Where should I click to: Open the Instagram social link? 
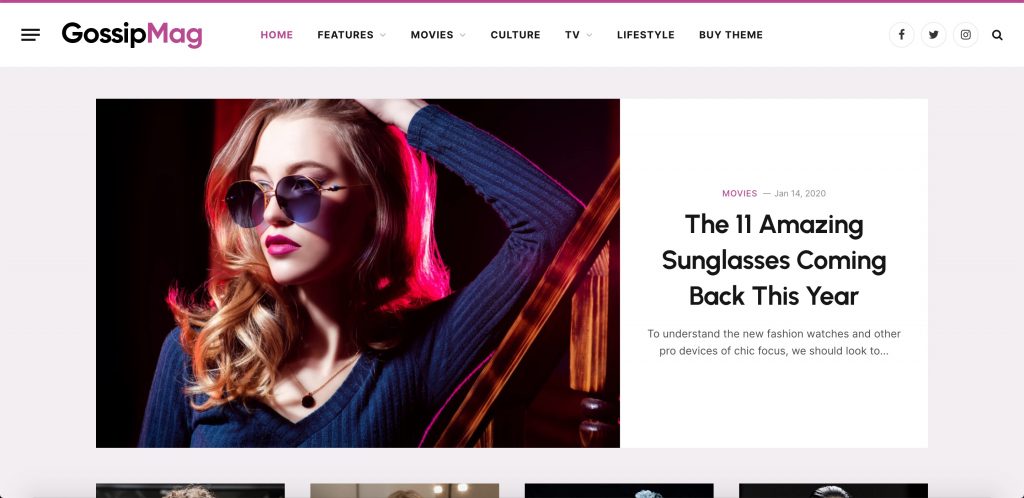[x=965, y=35]
